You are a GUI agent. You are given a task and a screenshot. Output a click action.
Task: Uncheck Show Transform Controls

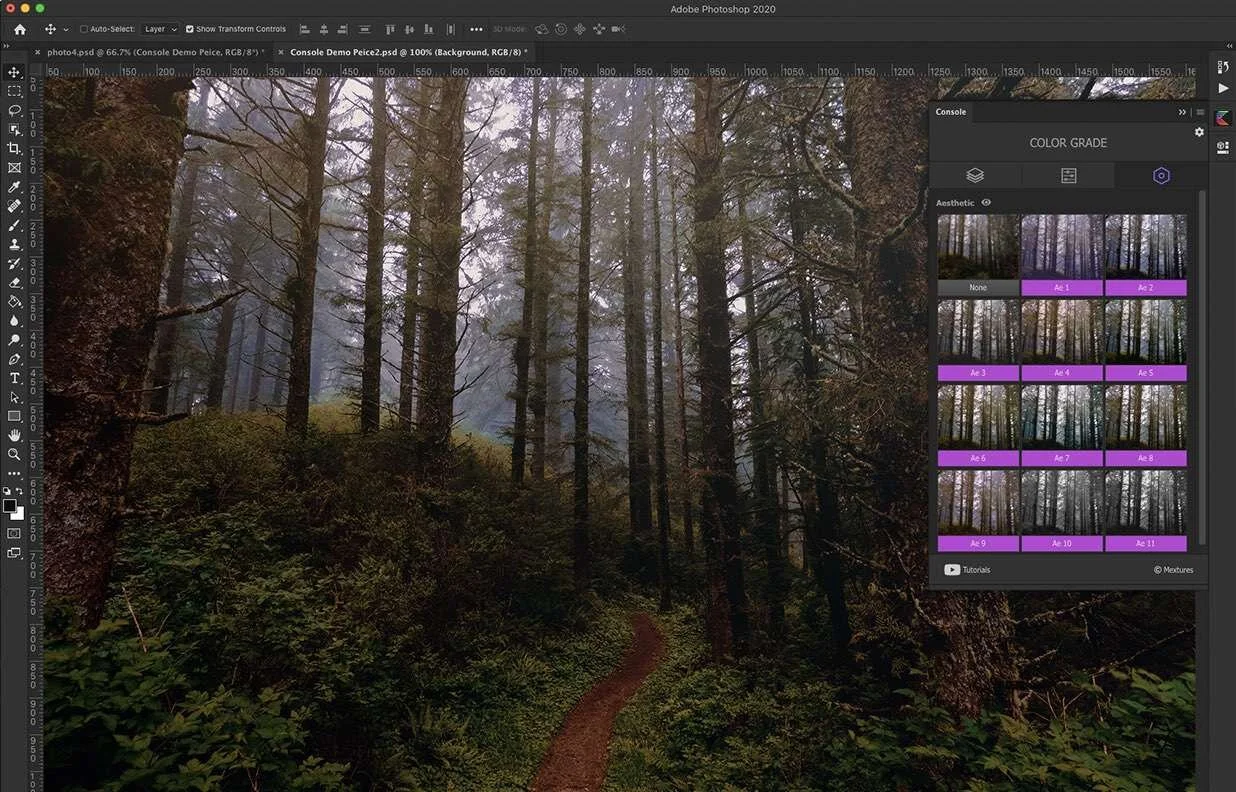[190, 29]
